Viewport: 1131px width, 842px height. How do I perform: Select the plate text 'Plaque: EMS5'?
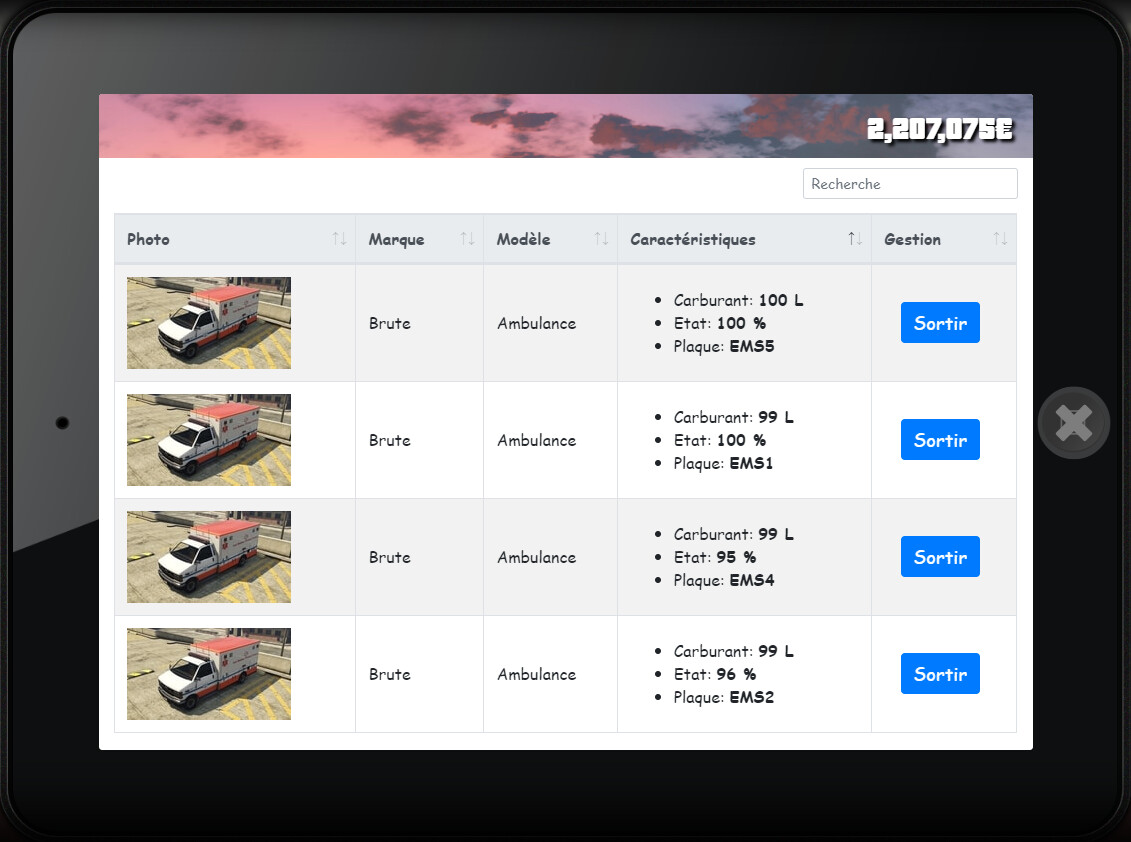(x=723, y=346)
